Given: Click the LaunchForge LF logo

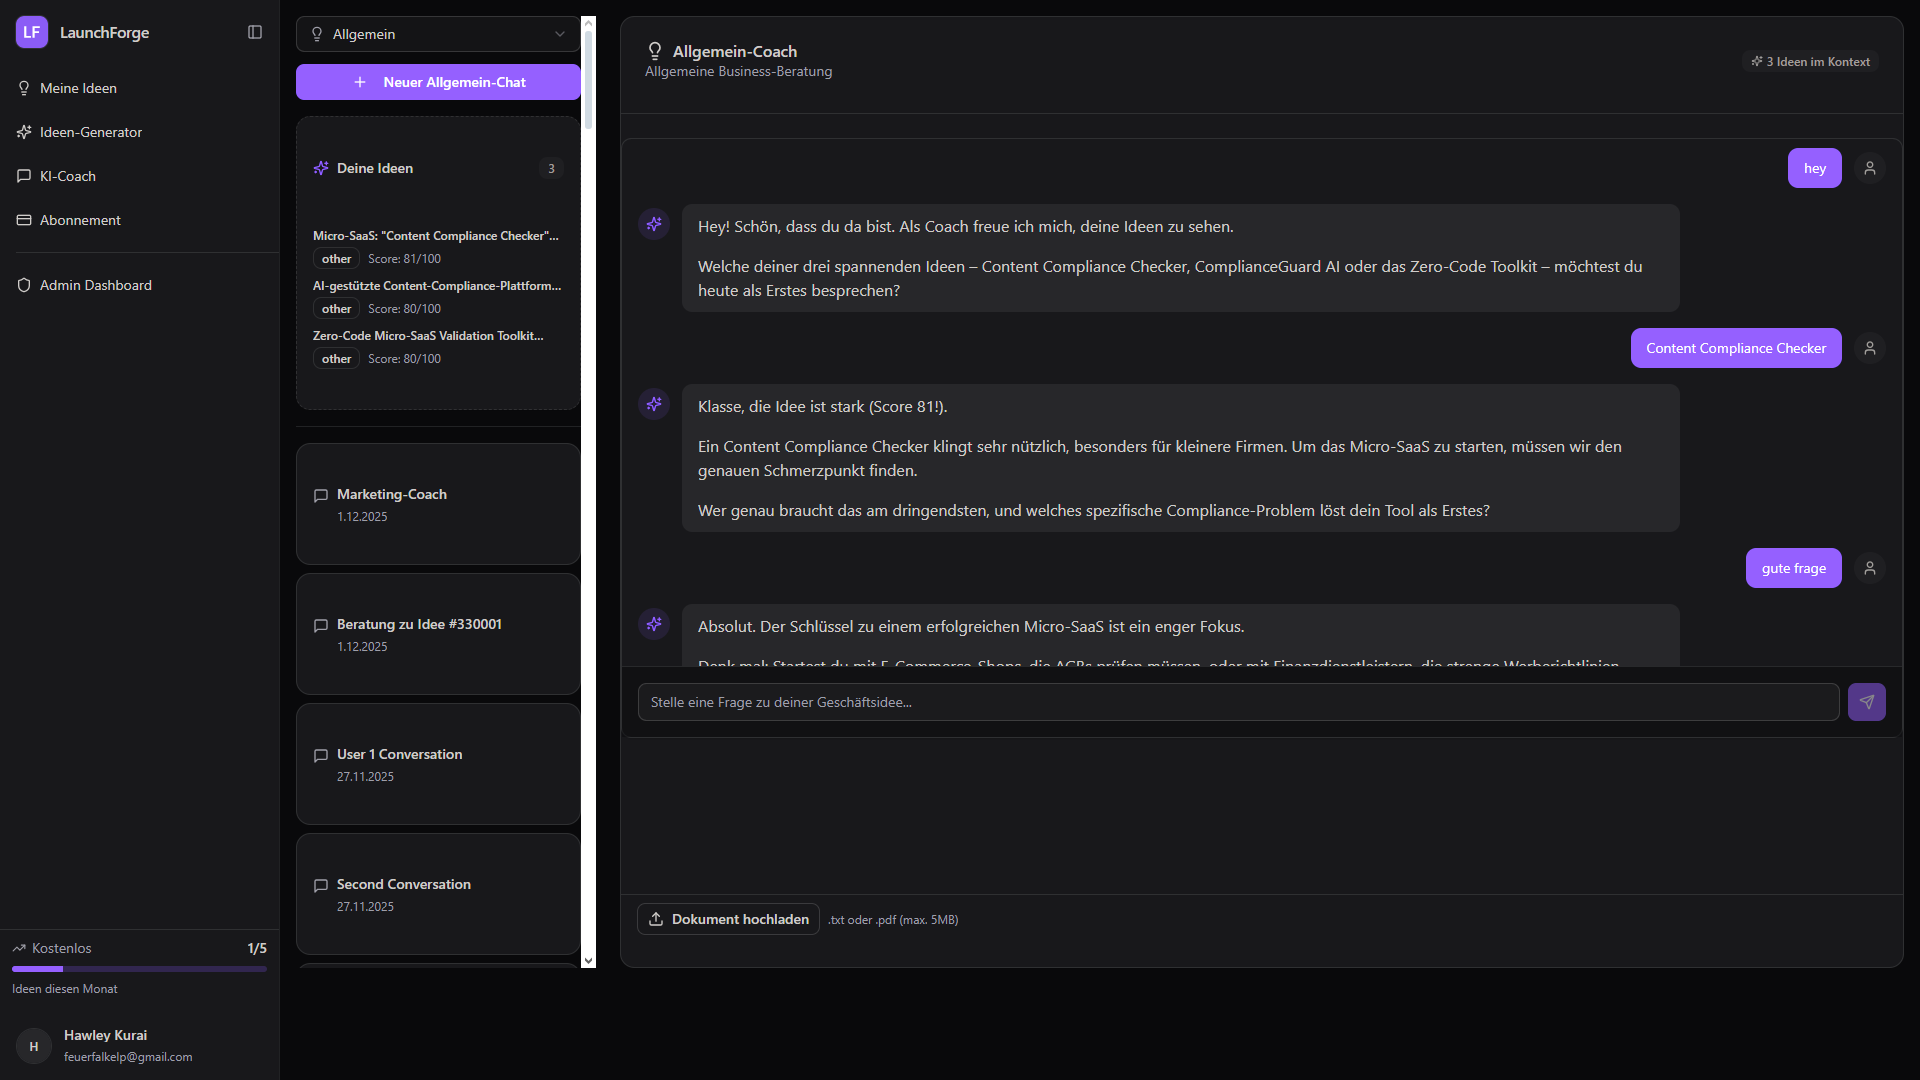Looking at the screenshot, I should 32,32.
